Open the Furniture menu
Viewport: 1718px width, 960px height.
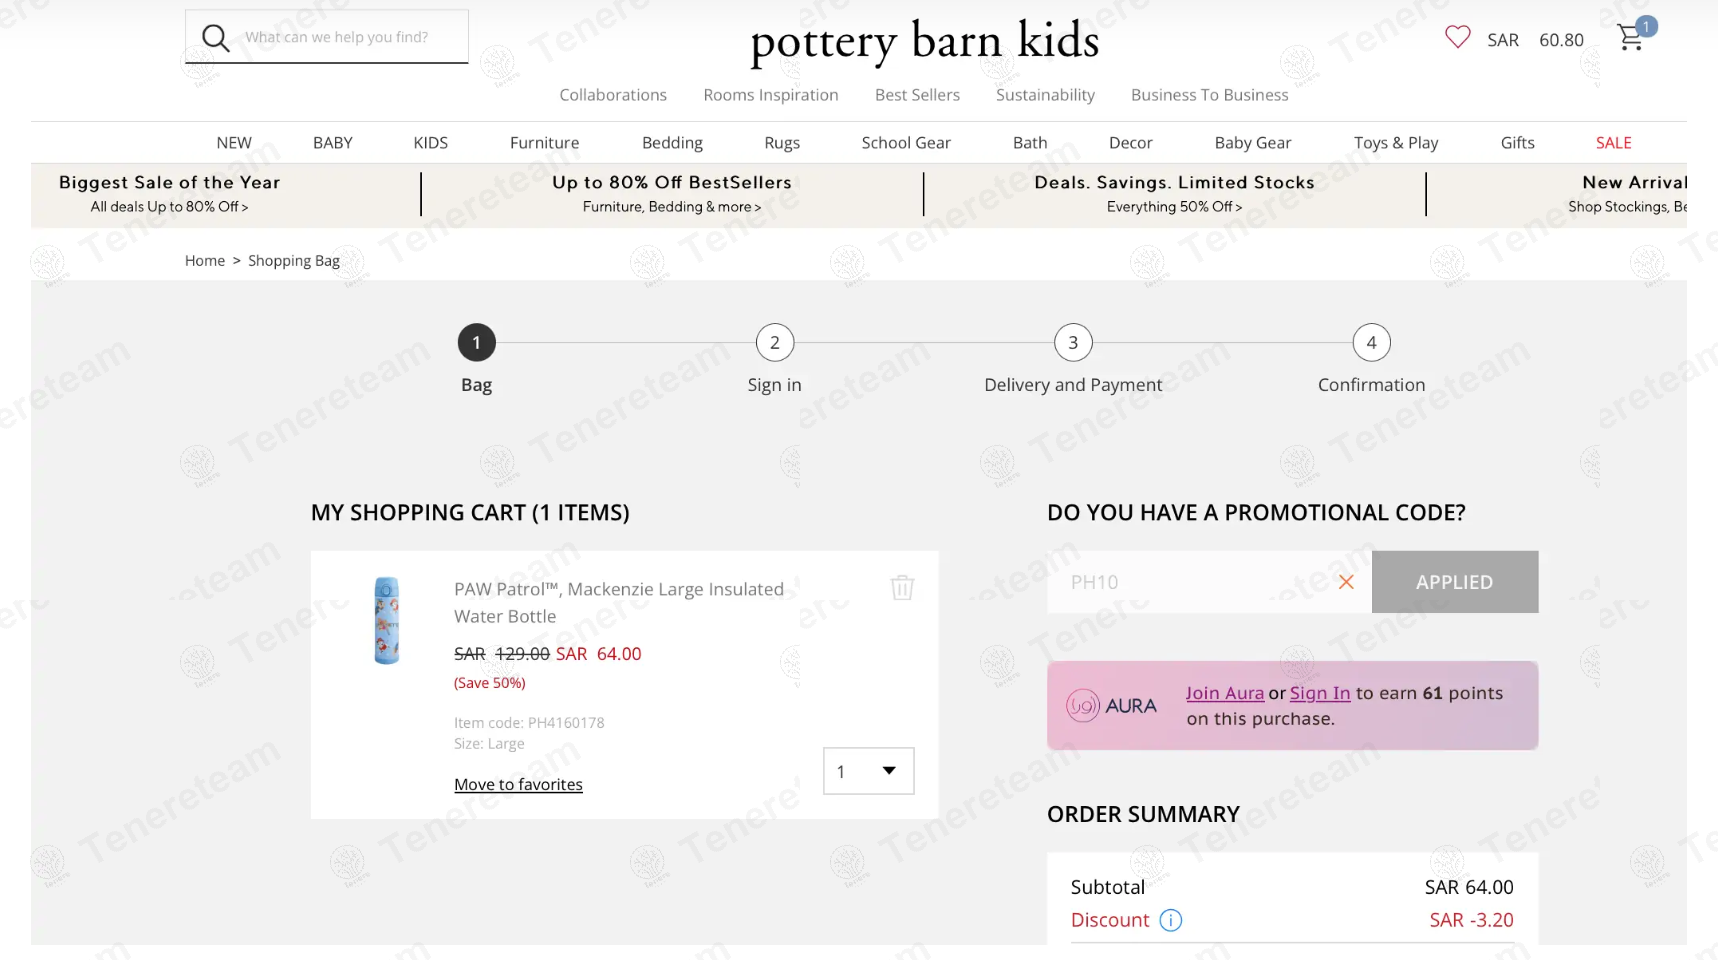tap(544, 143)
